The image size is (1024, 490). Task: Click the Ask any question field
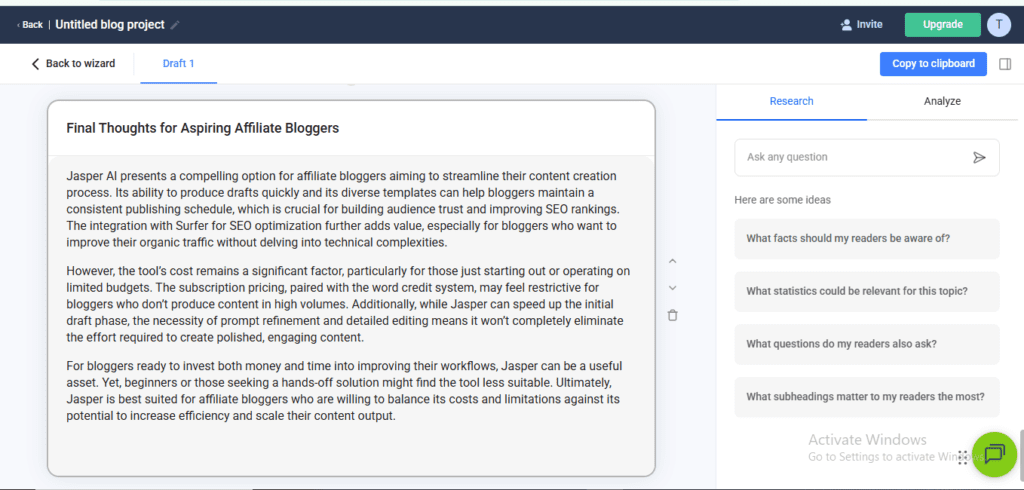(x=867, y=157)
